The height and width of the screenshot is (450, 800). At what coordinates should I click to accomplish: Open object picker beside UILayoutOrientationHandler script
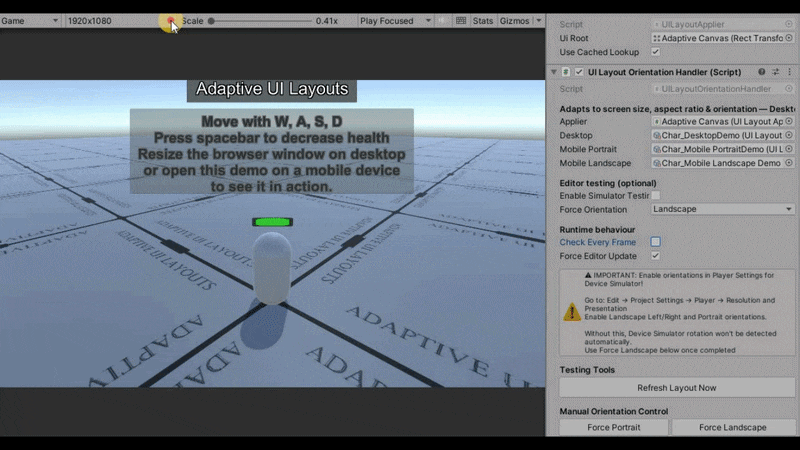pos(789,89)
